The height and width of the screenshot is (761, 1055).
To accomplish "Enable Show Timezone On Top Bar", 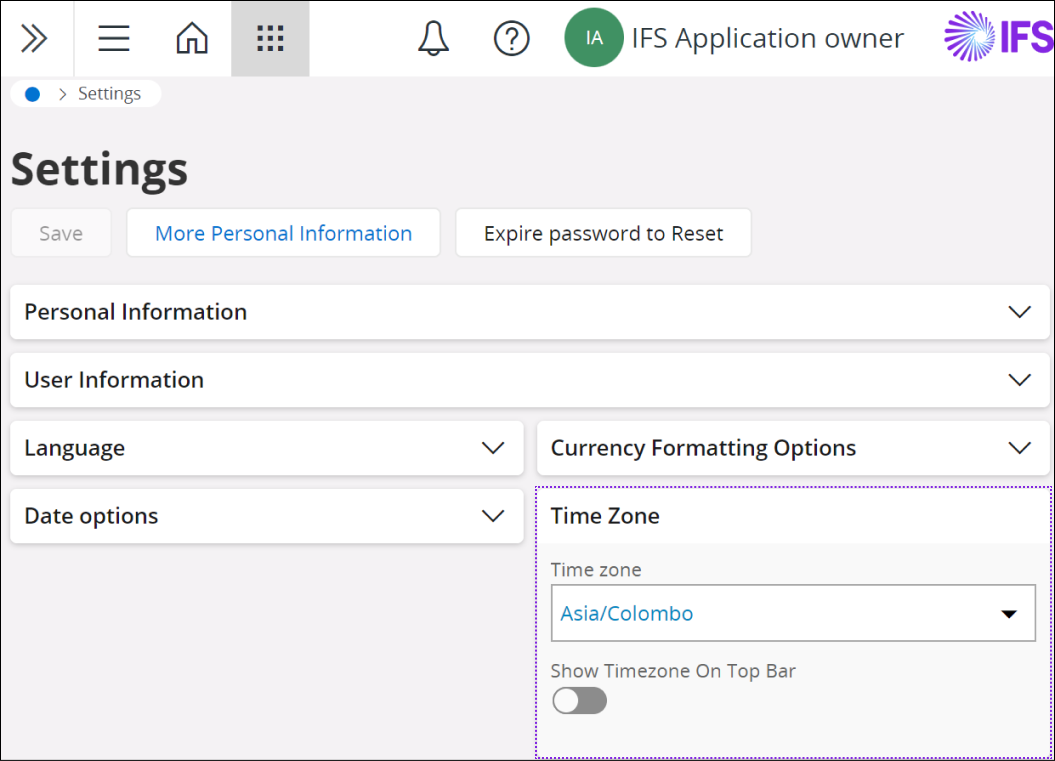I will point(579,700).
